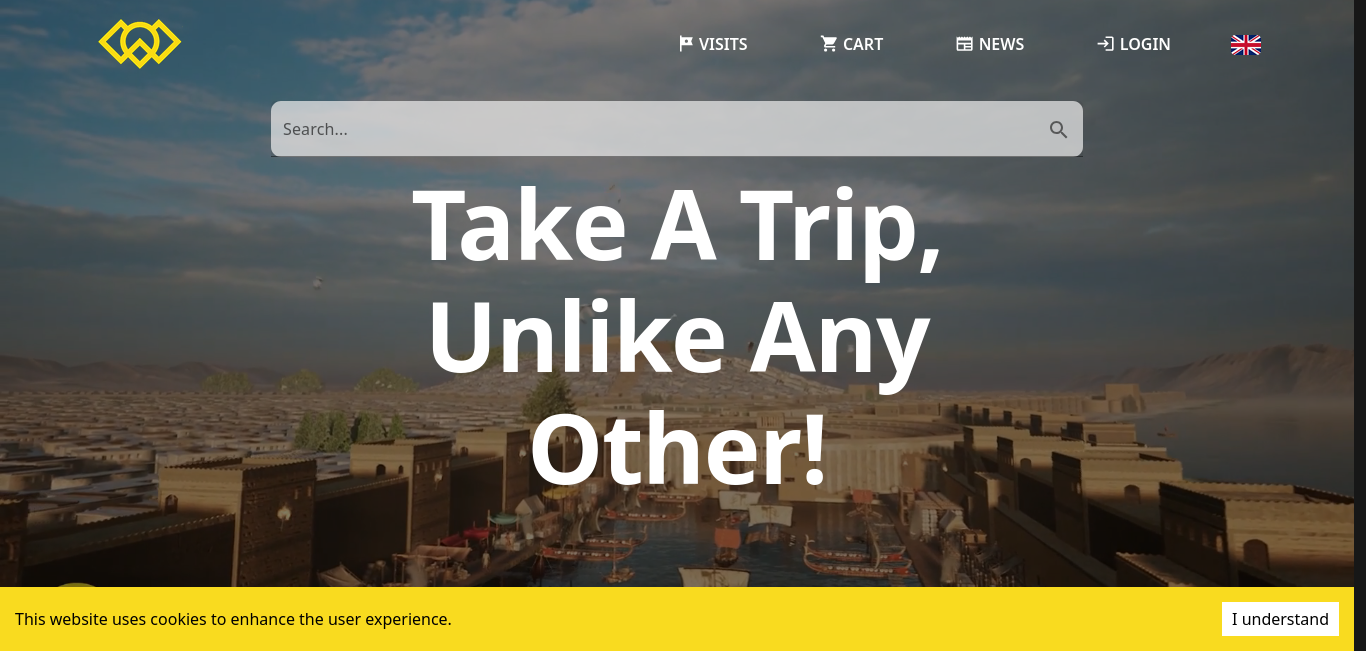The width and height of the screenshot is (1366, 651).
Task: Click the 'Unlike Any' headline line
Action: pyautogui.click(x=677, y=338)
